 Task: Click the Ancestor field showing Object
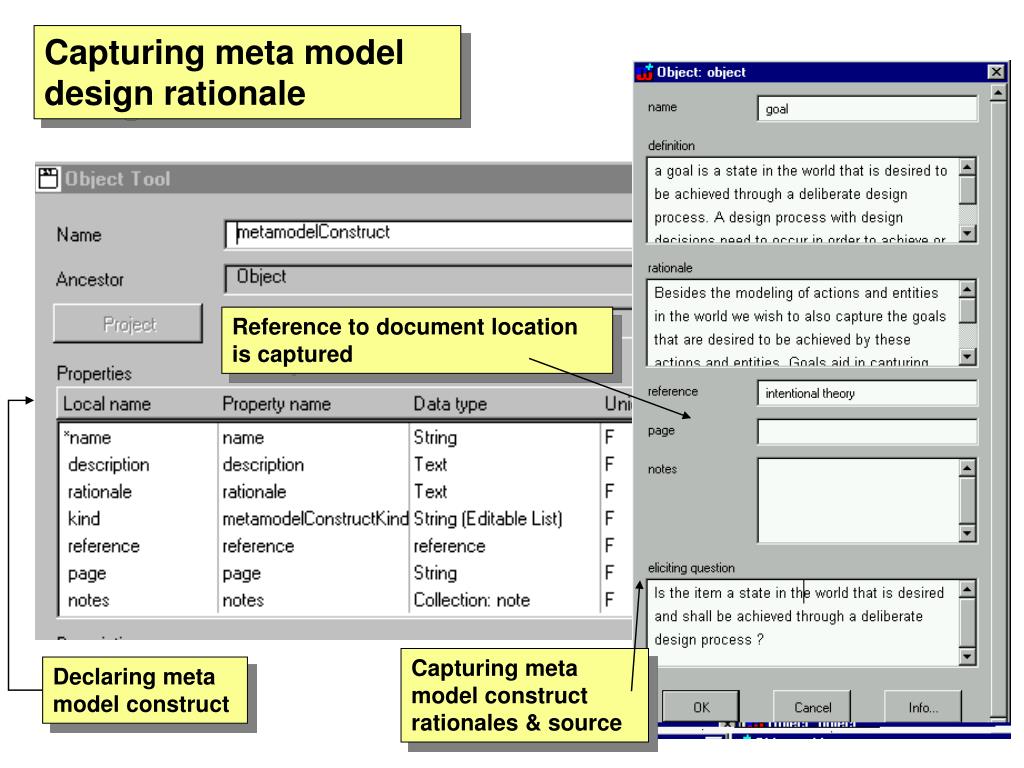[429, 279]
